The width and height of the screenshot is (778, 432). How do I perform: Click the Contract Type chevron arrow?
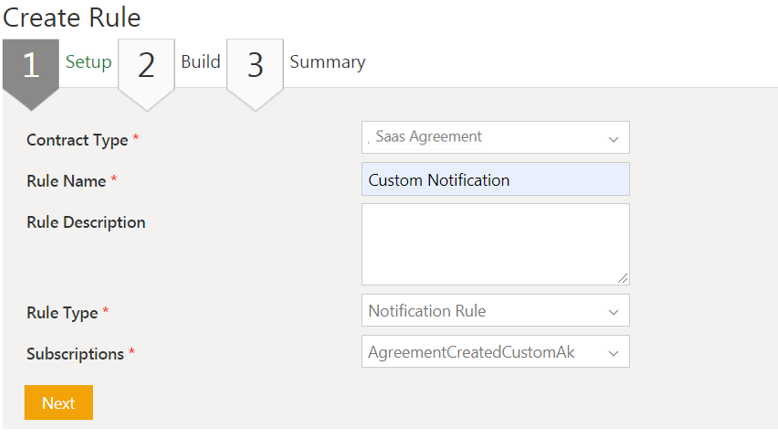[x=613, y=139]
